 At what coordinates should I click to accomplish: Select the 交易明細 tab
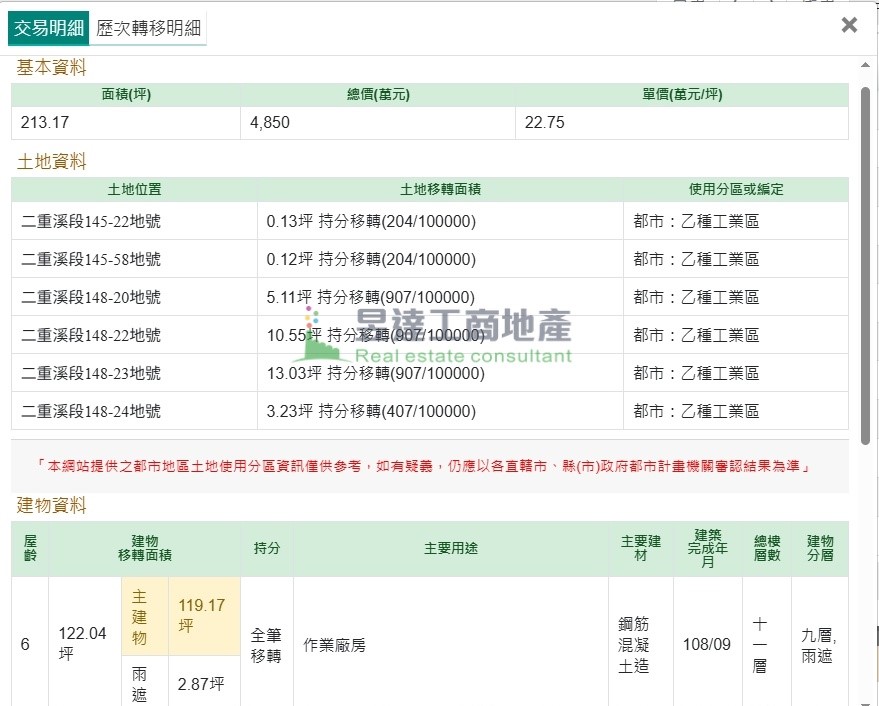[x=48, y=28]
